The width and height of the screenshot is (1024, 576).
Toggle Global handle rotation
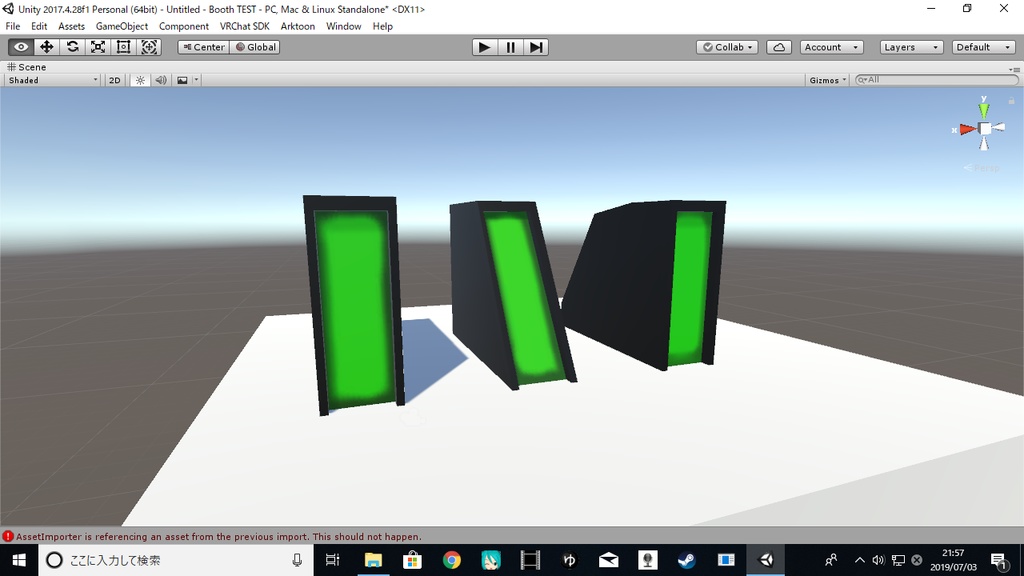[x=255, y=47]
